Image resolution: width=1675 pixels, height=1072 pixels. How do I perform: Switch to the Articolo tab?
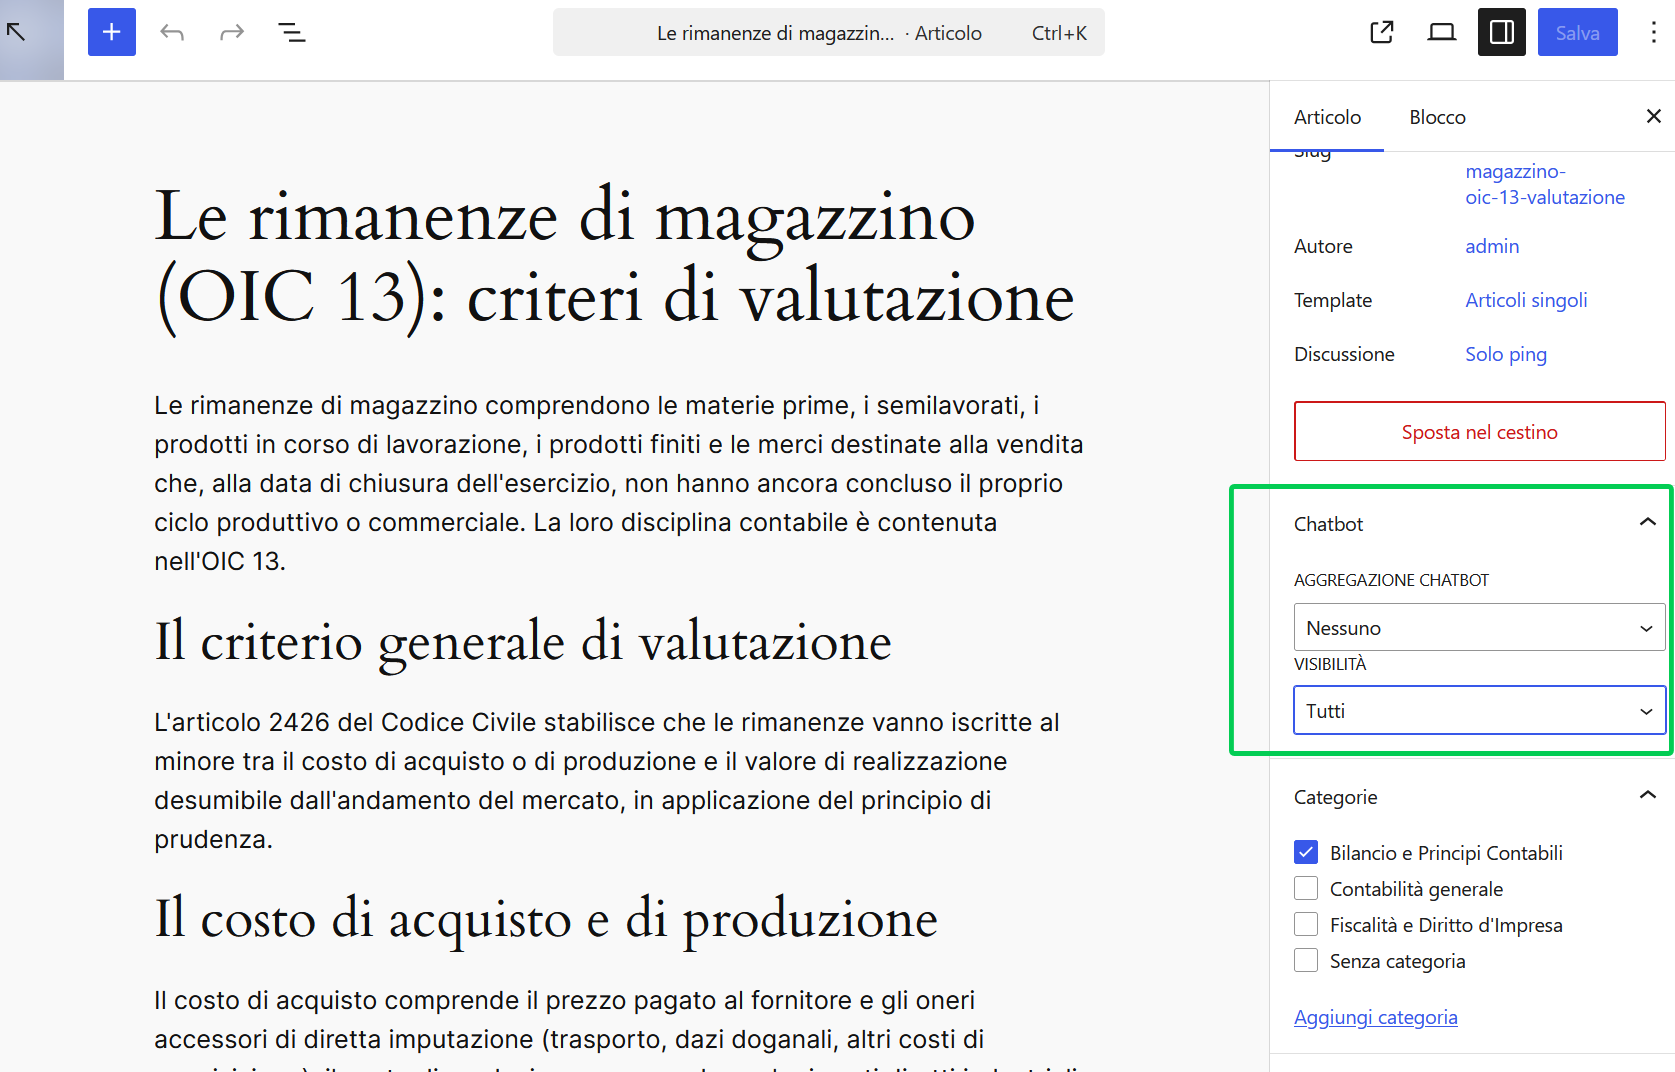(1327, 117)
